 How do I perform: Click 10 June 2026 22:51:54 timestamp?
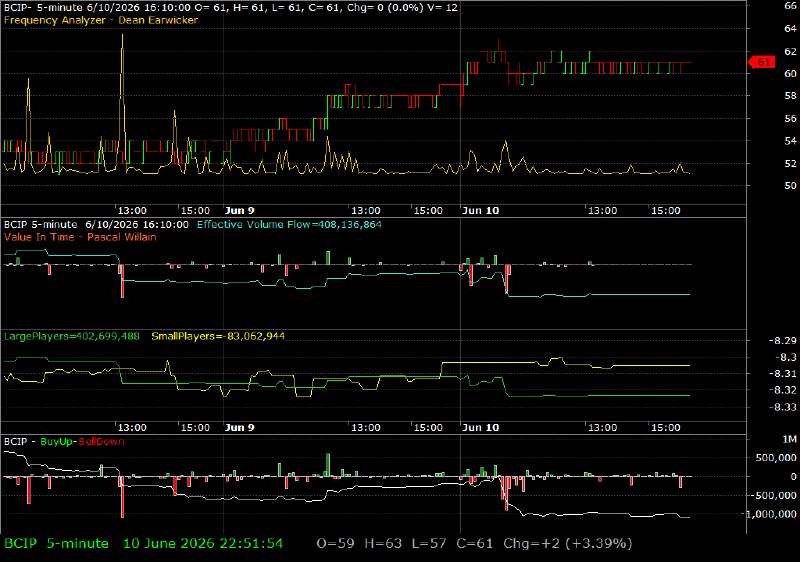click(x=203, y=544)
